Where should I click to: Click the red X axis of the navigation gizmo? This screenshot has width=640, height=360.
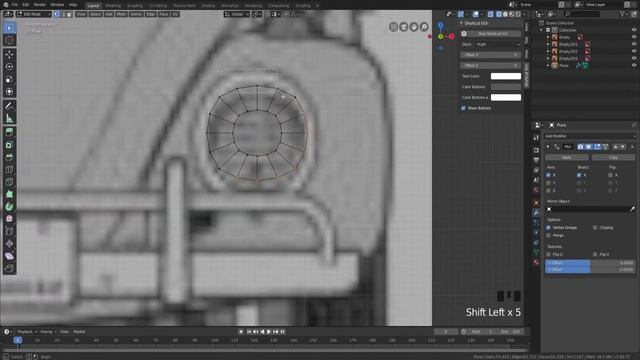click(451, 37)
